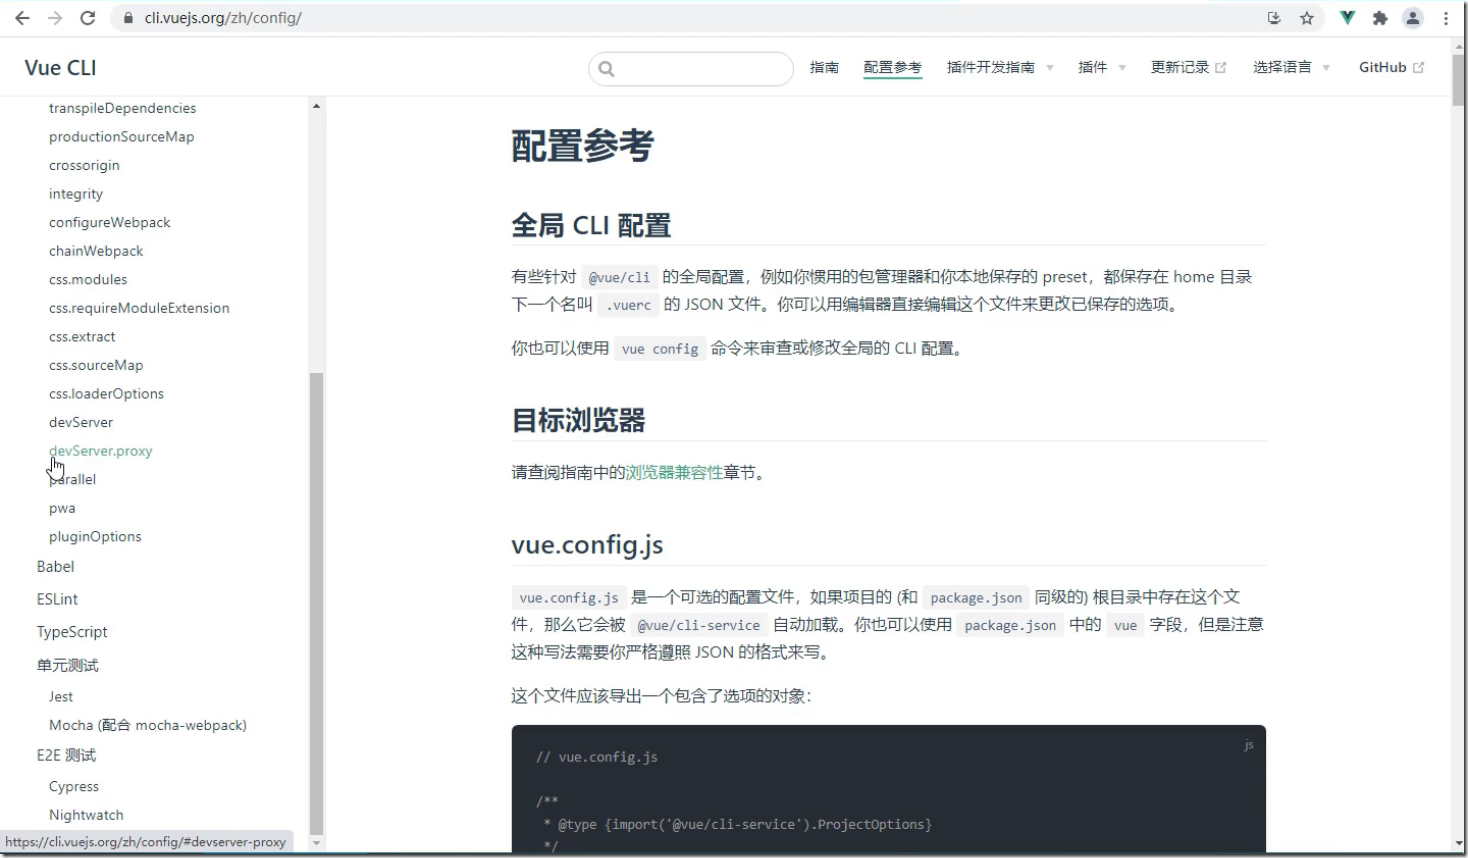
Task: Click the 配置参考 page title
Action: 582,146
